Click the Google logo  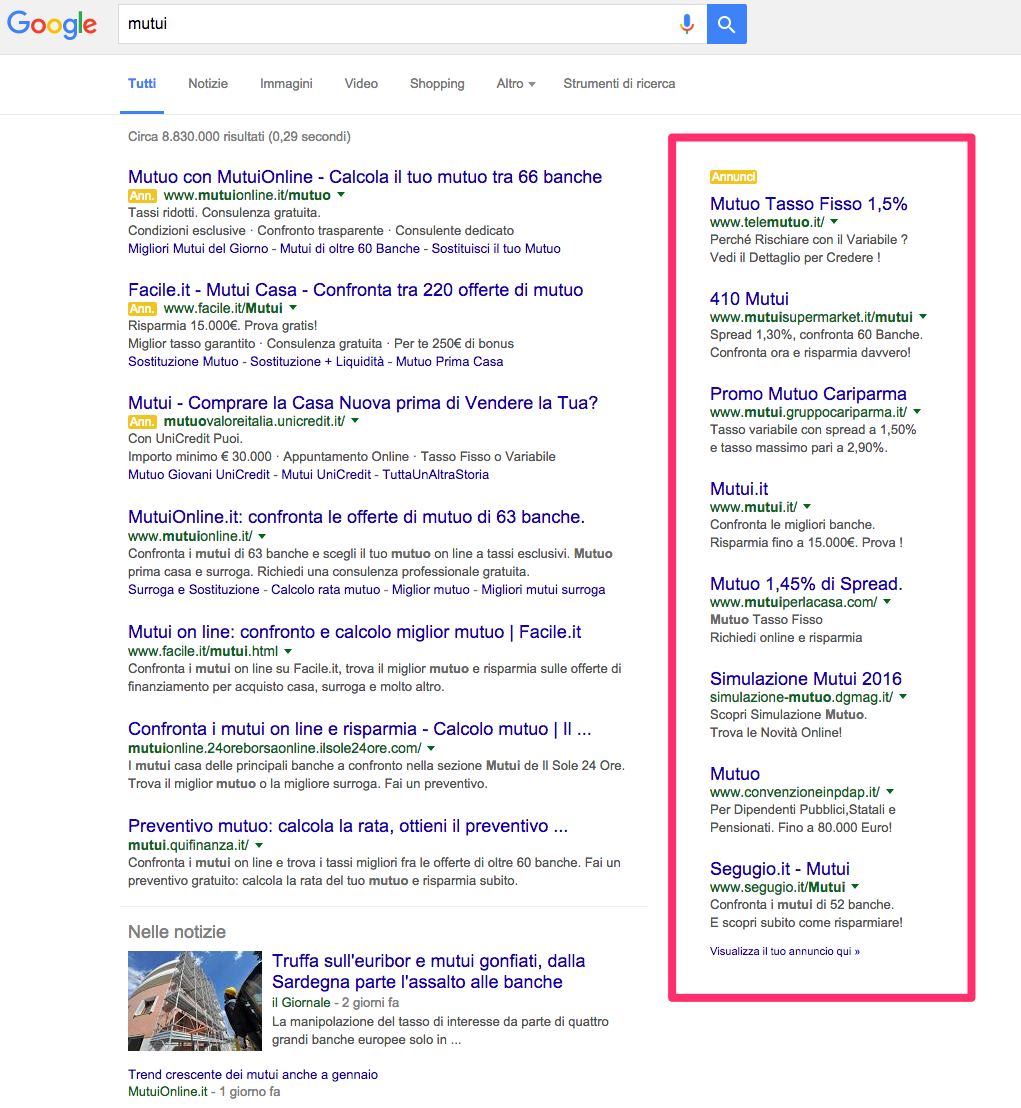pos(52,24)
